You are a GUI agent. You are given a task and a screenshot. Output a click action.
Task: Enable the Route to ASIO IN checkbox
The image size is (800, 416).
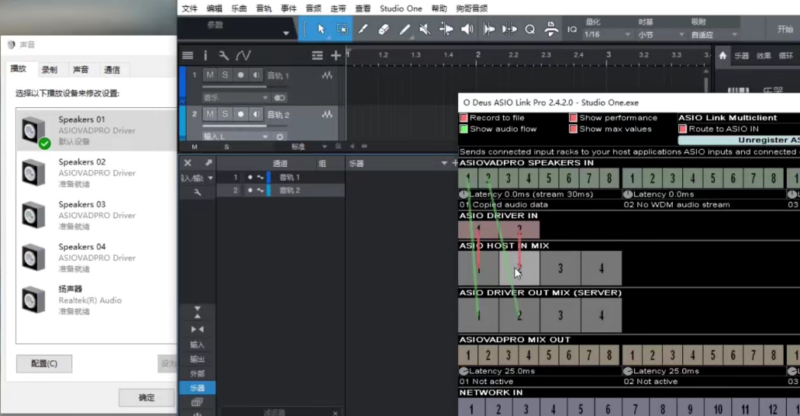coord(683,129)
